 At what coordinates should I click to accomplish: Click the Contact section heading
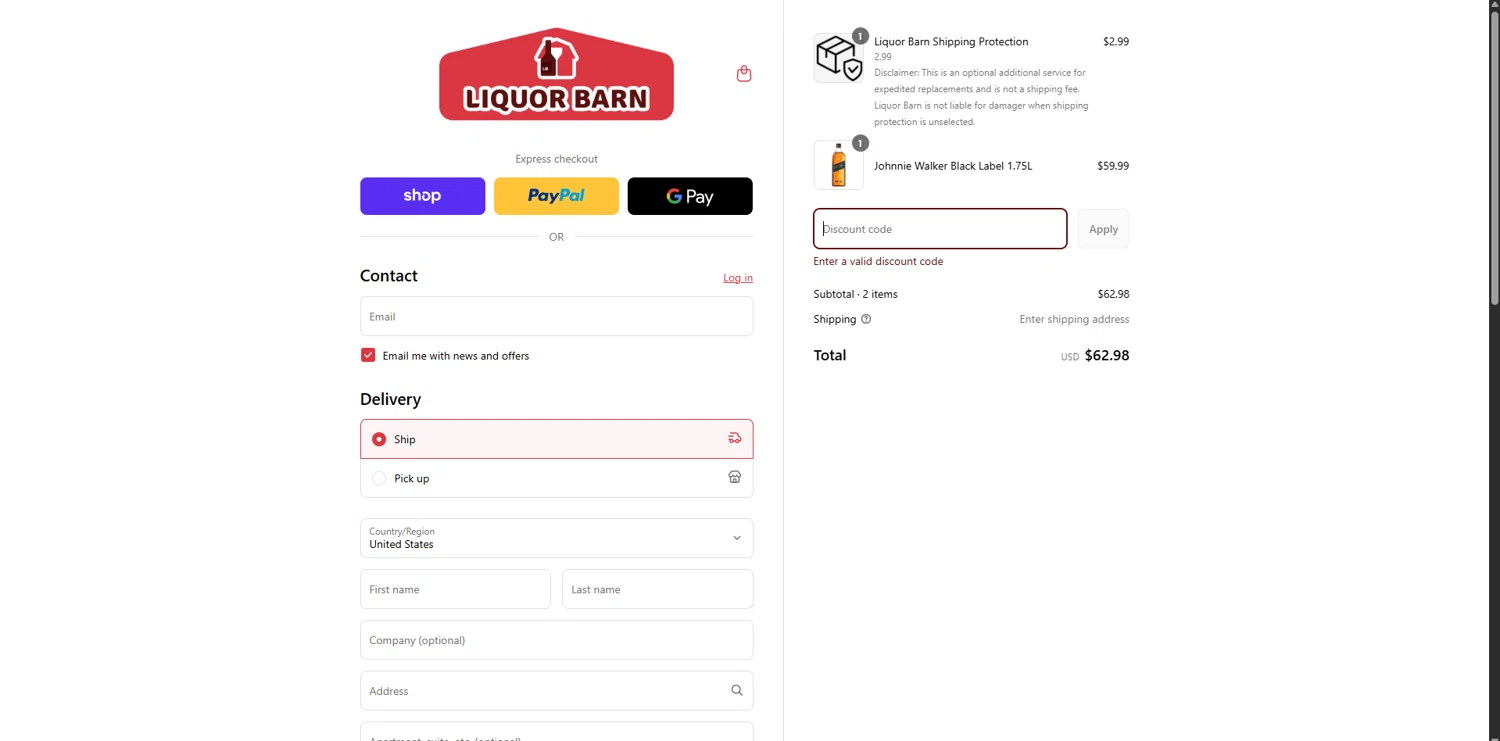tap(389, 276)
